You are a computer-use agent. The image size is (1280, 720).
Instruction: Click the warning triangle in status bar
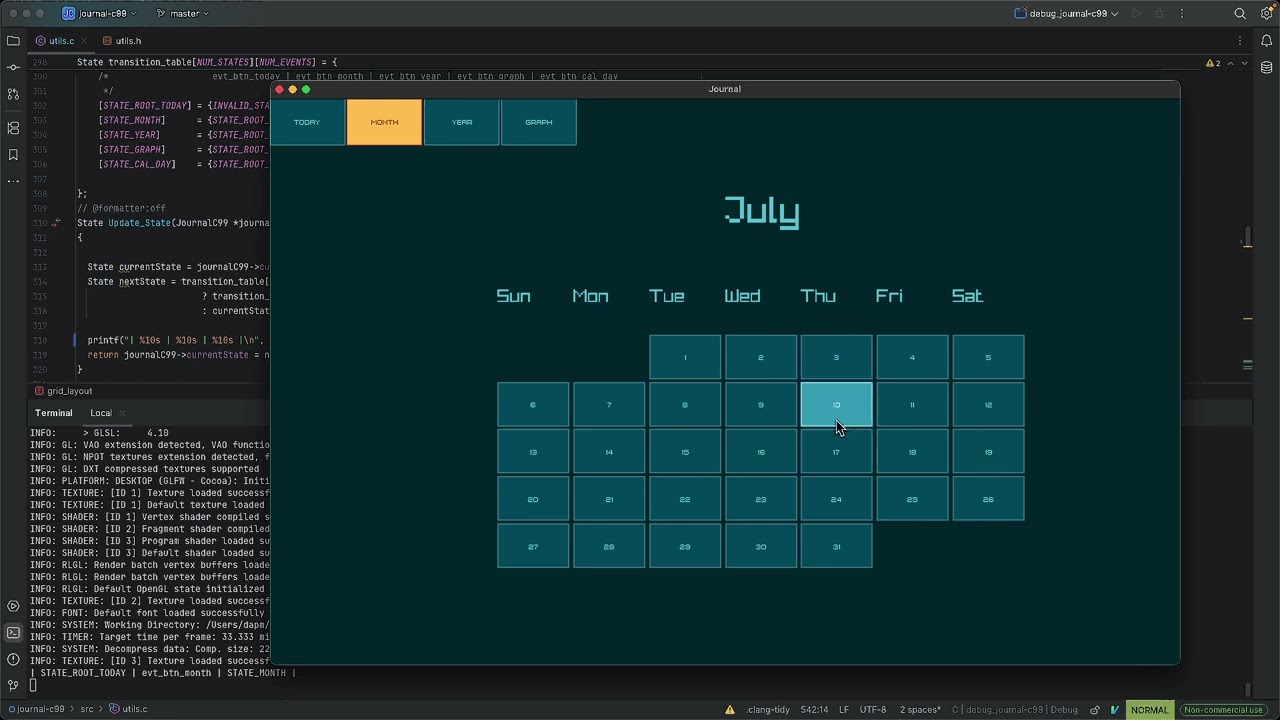pos(730,710)
